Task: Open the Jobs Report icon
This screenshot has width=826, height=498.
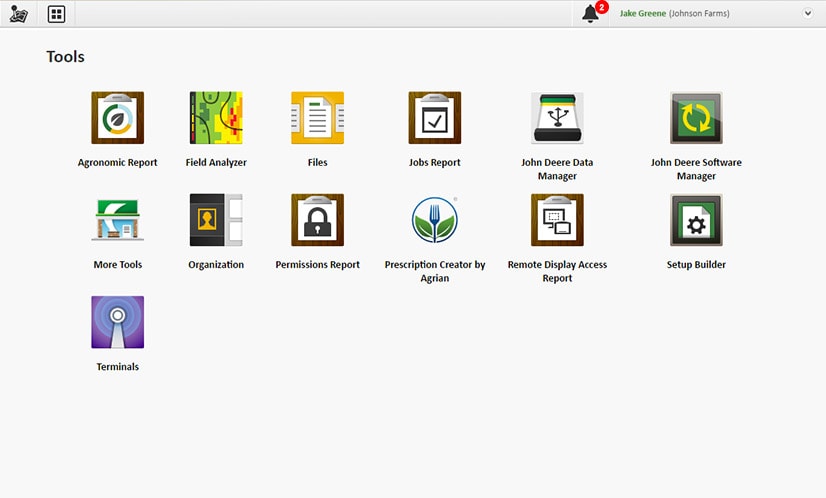Action: 435,118
